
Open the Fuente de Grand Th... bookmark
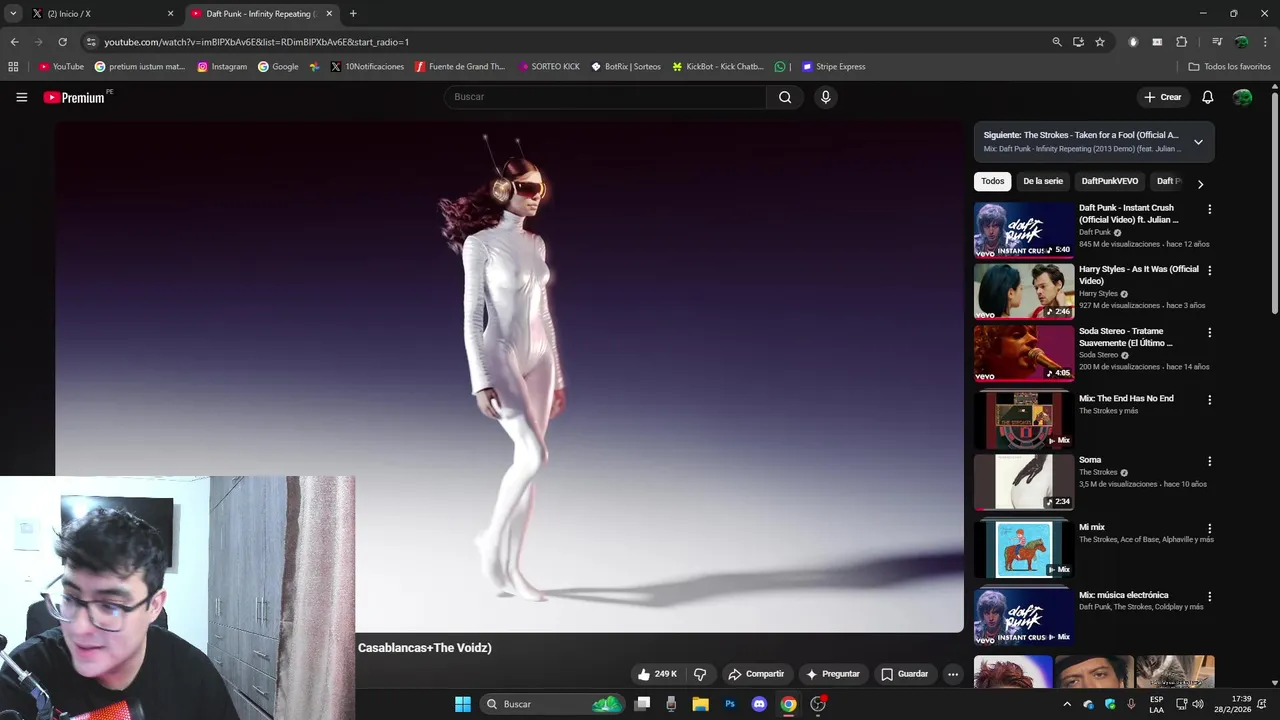(460, 67)
